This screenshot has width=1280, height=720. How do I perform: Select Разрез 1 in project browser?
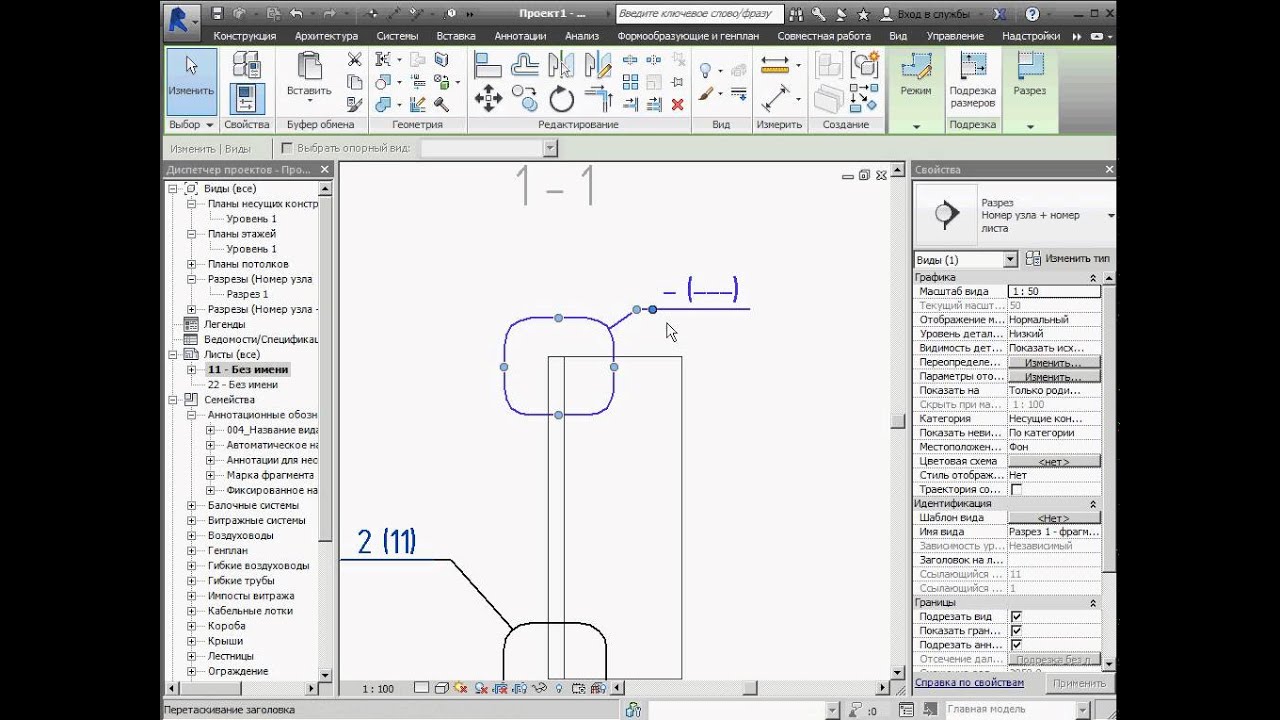click(x=247, y=294)
